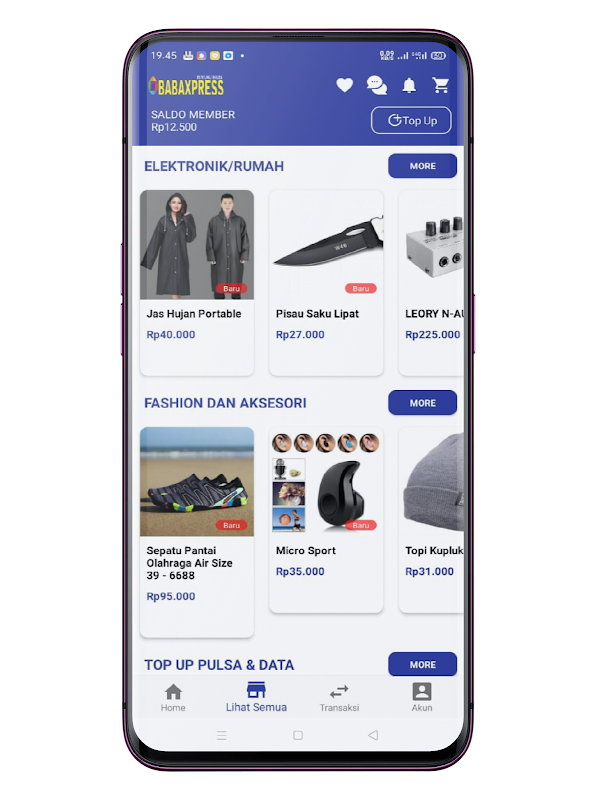Open the Transaksi tab

[339, 697]
